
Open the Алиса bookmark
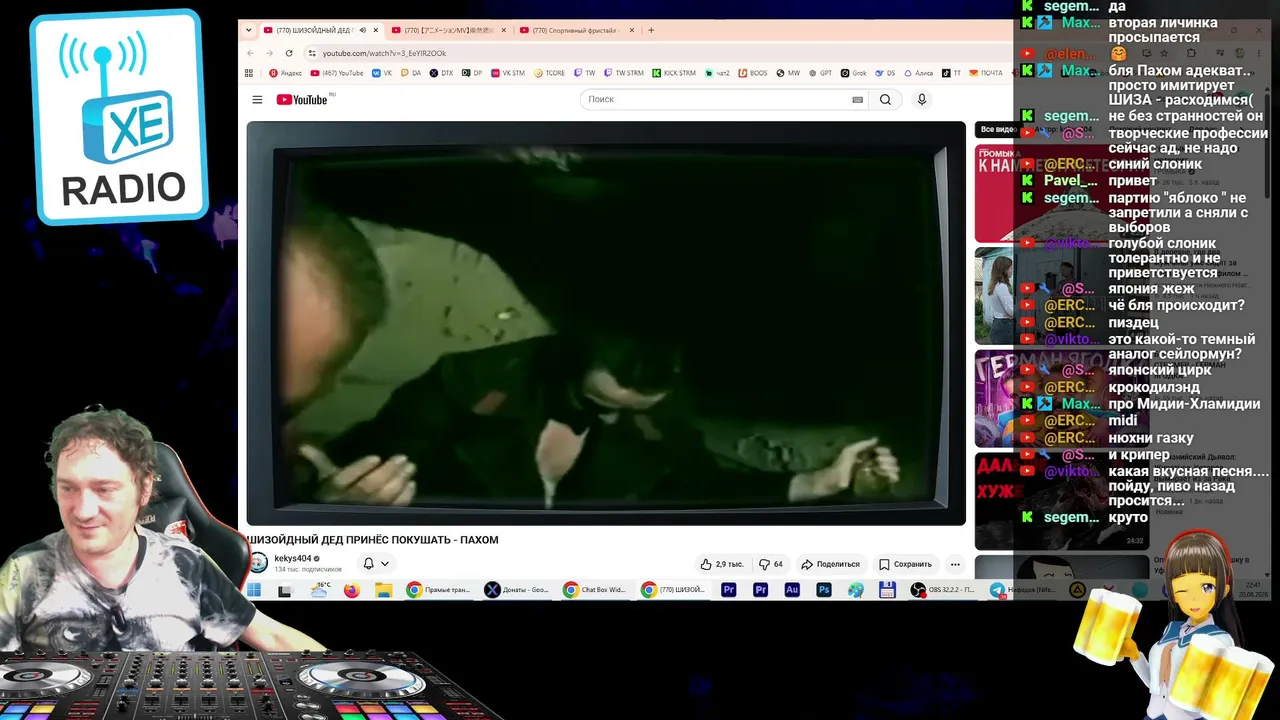[919, 73]
